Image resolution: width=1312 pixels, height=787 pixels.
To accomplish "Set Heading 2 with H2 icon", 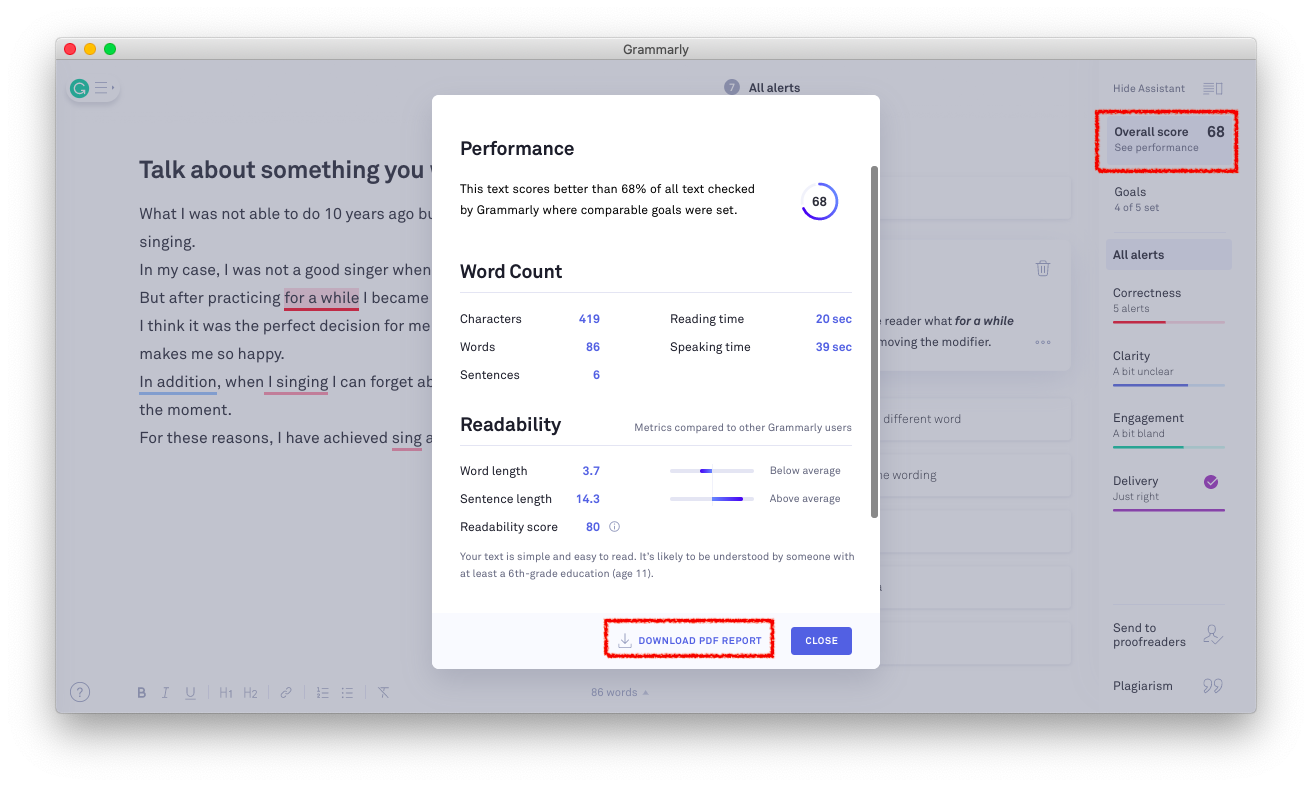I will (x=250, y=692).
